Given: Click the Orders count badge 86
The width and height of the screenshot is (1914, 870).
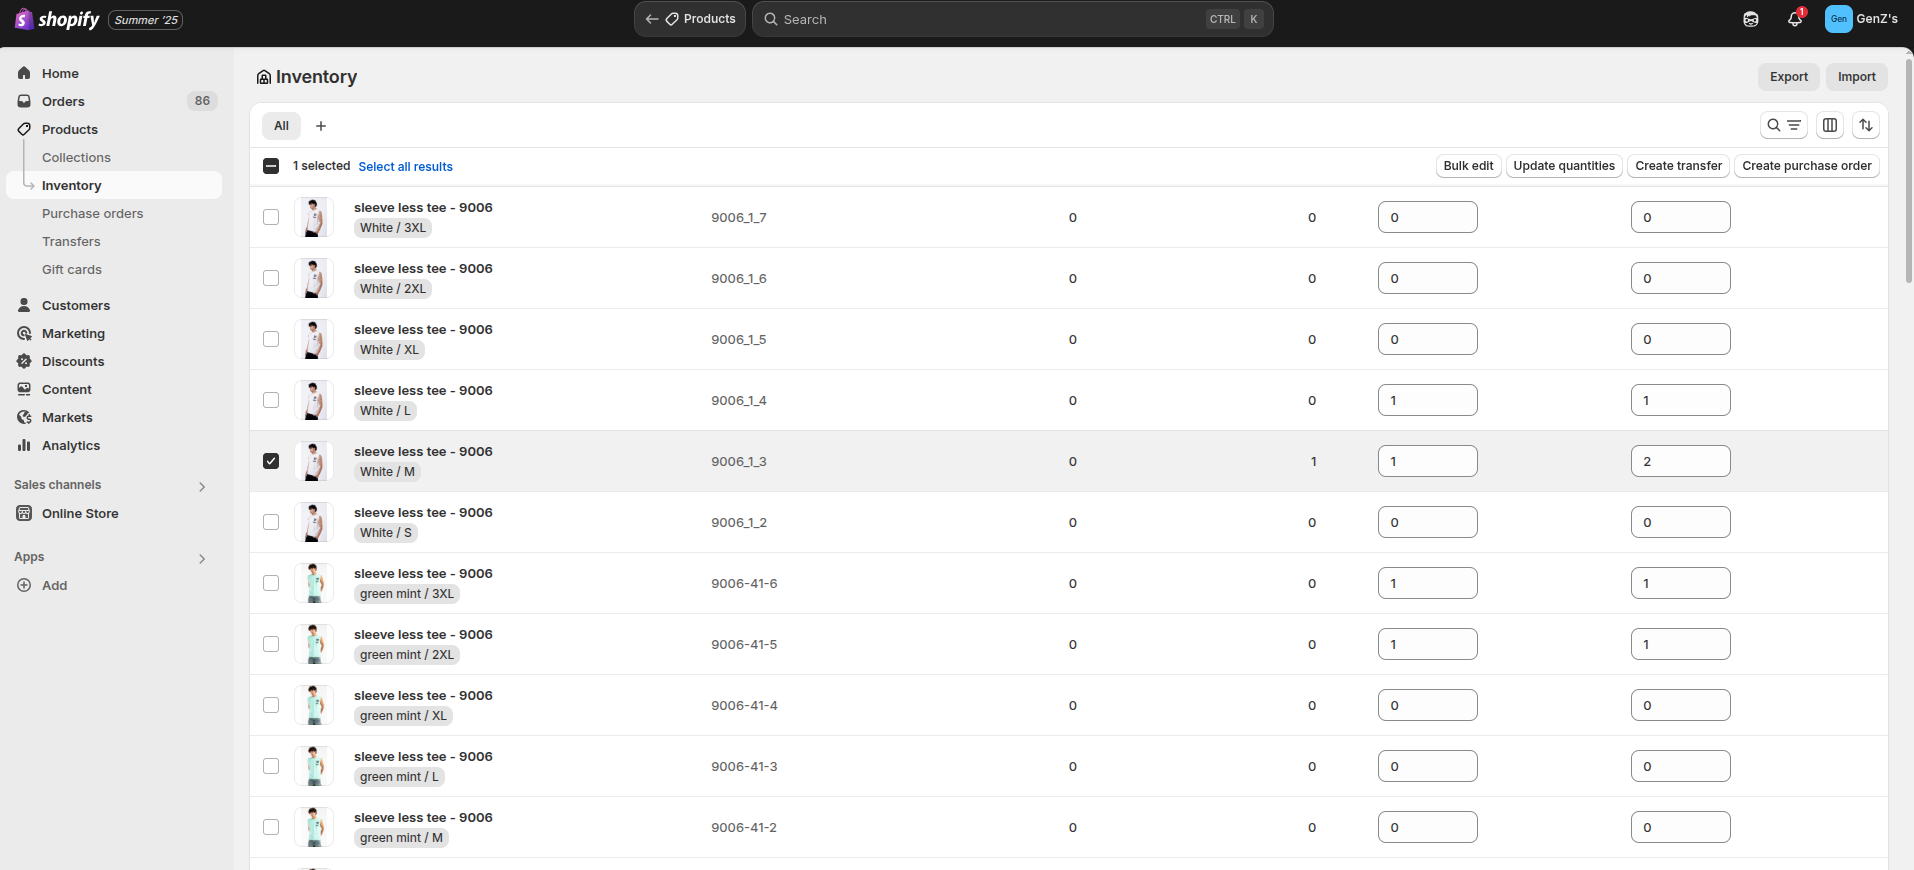Looking at the screenshot, I should pyautogui.click(x=202, y=101).
